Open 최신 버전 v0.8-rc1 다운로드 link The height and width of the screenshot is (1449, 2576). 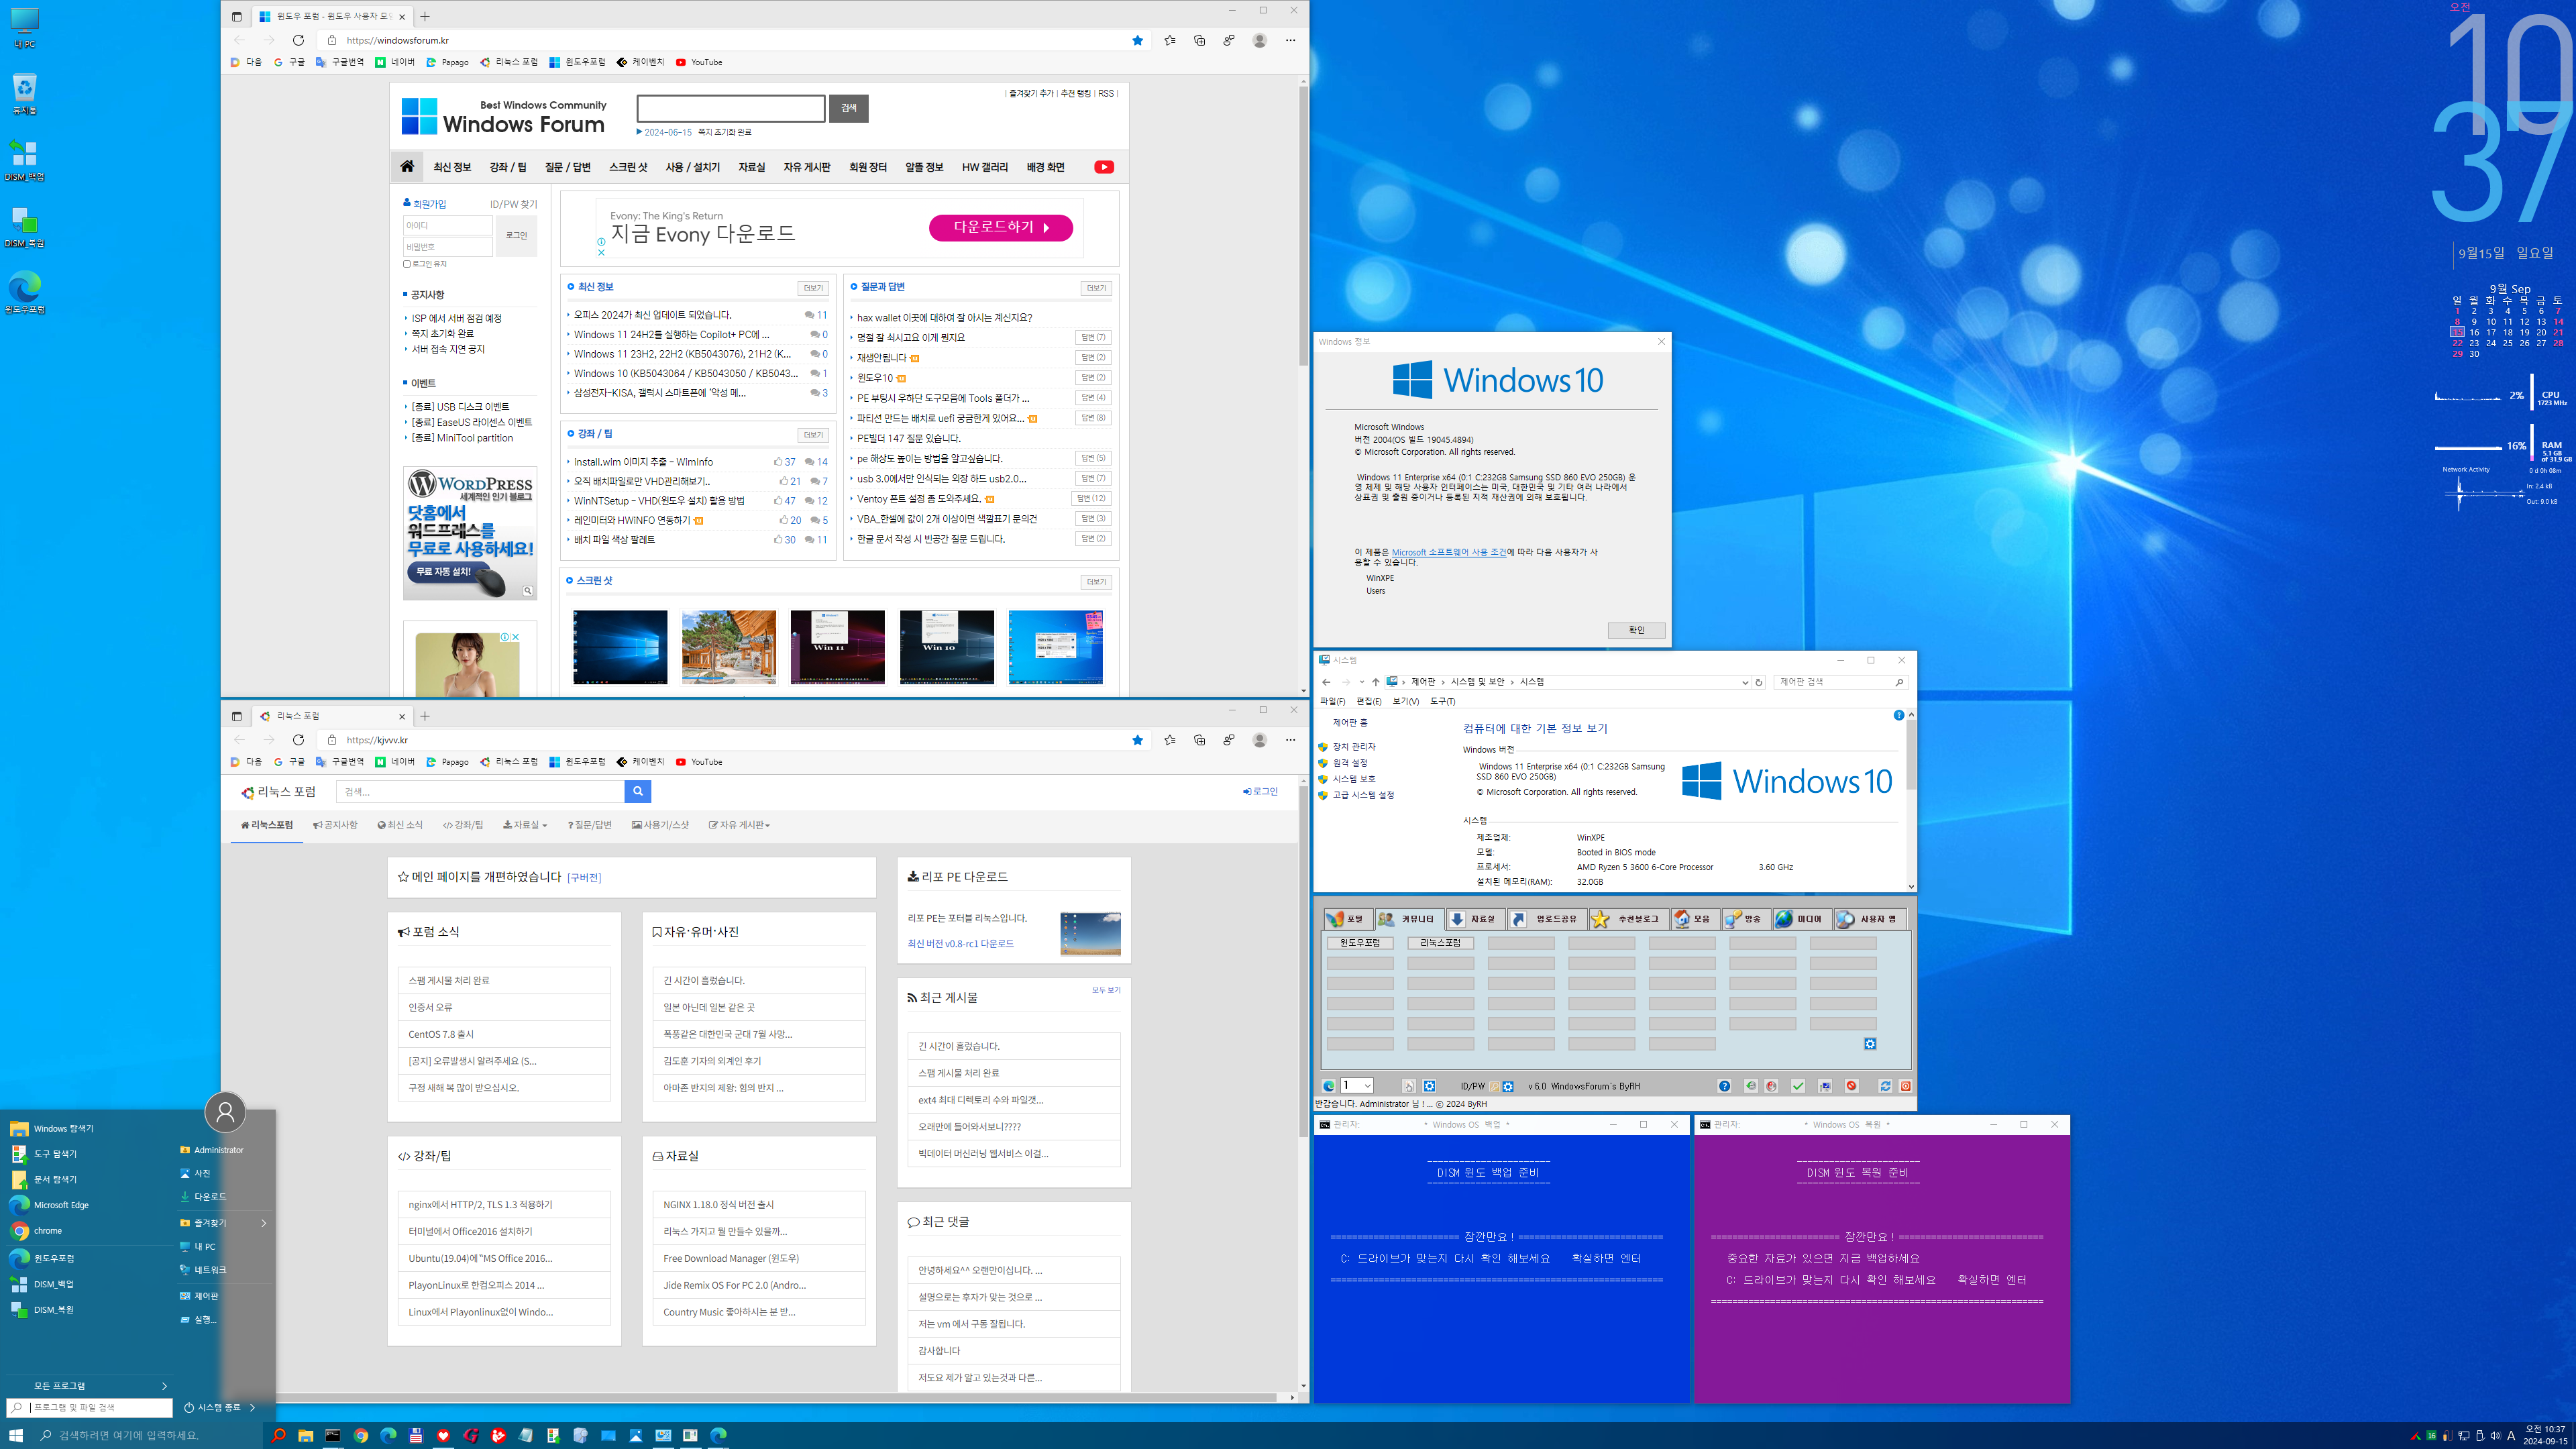coord(960,944)
